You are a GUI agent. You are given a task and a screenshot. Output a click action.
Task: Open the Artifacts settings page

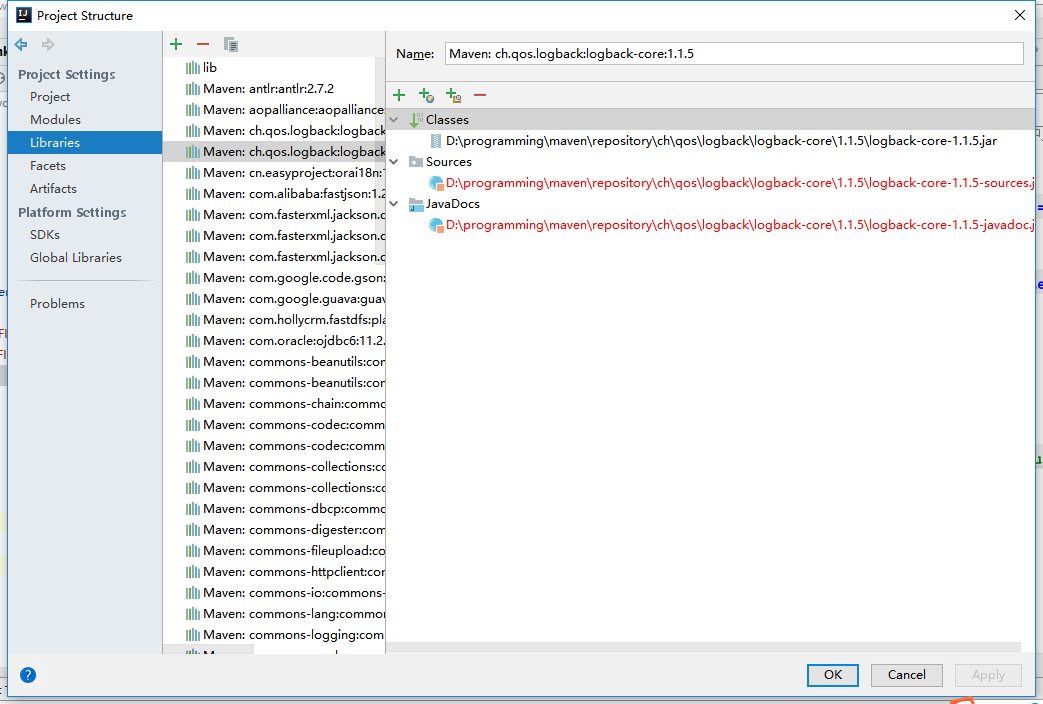pos(53,188)
